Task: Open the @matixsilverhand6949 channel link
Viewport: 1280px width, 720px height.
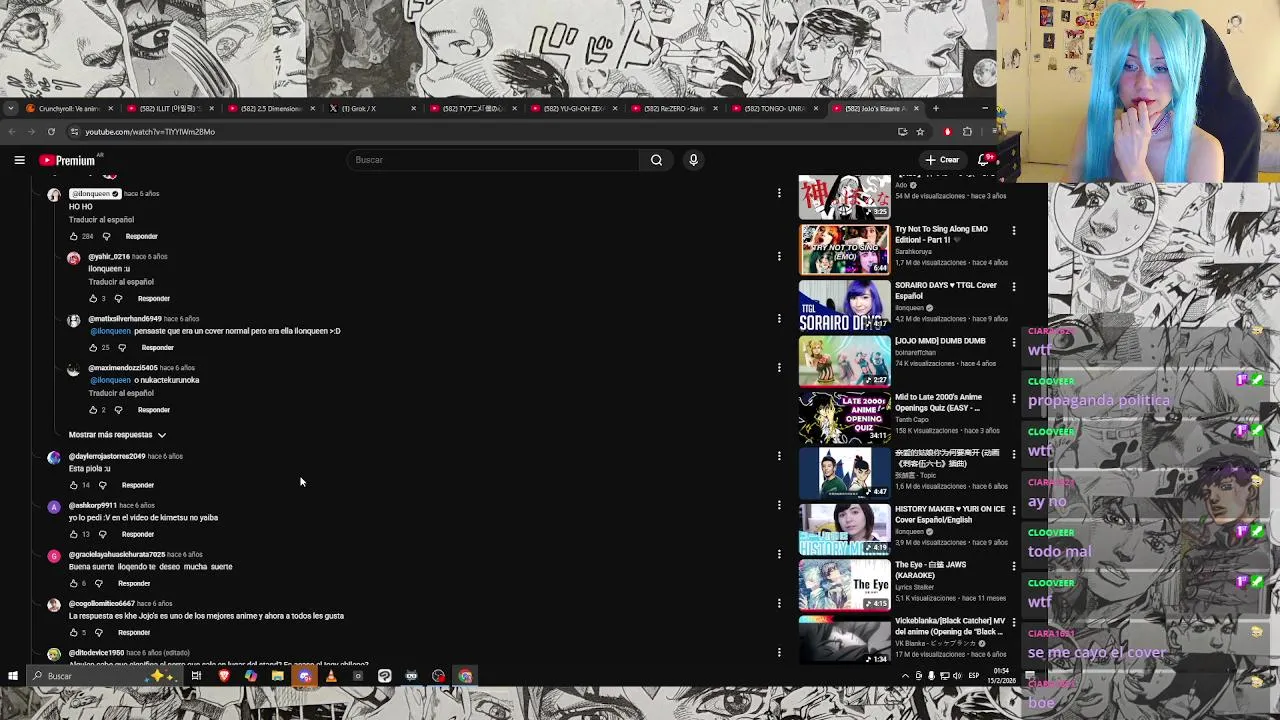Action: 125,319
